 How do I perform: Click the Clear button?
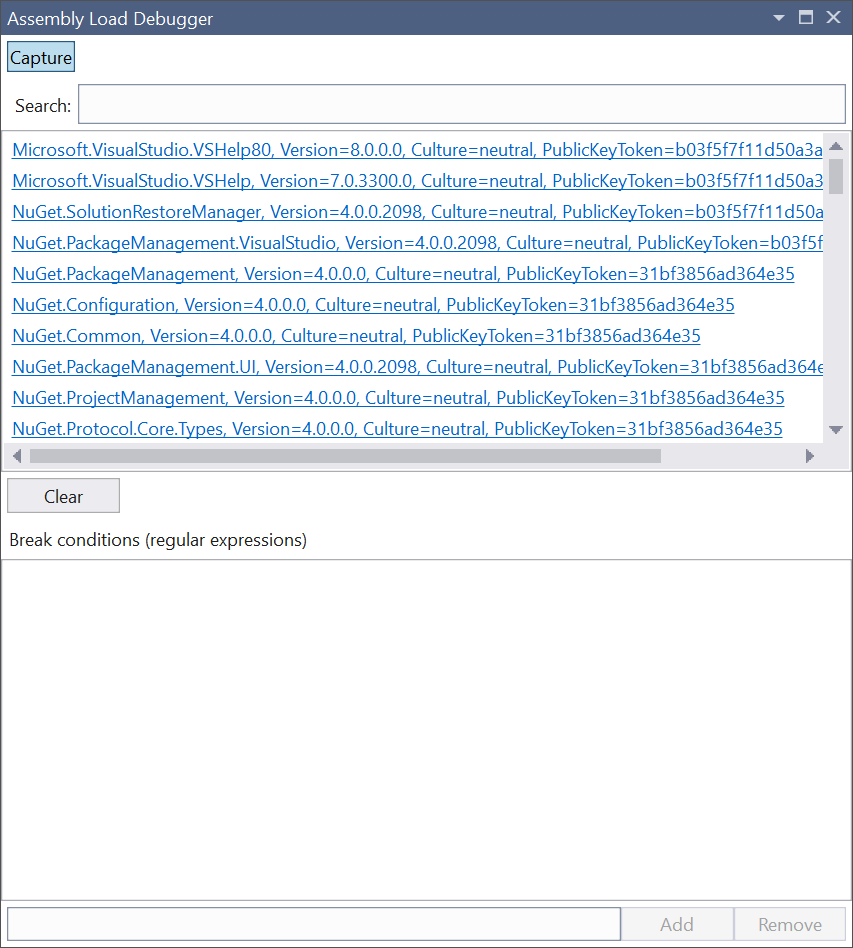63,496
